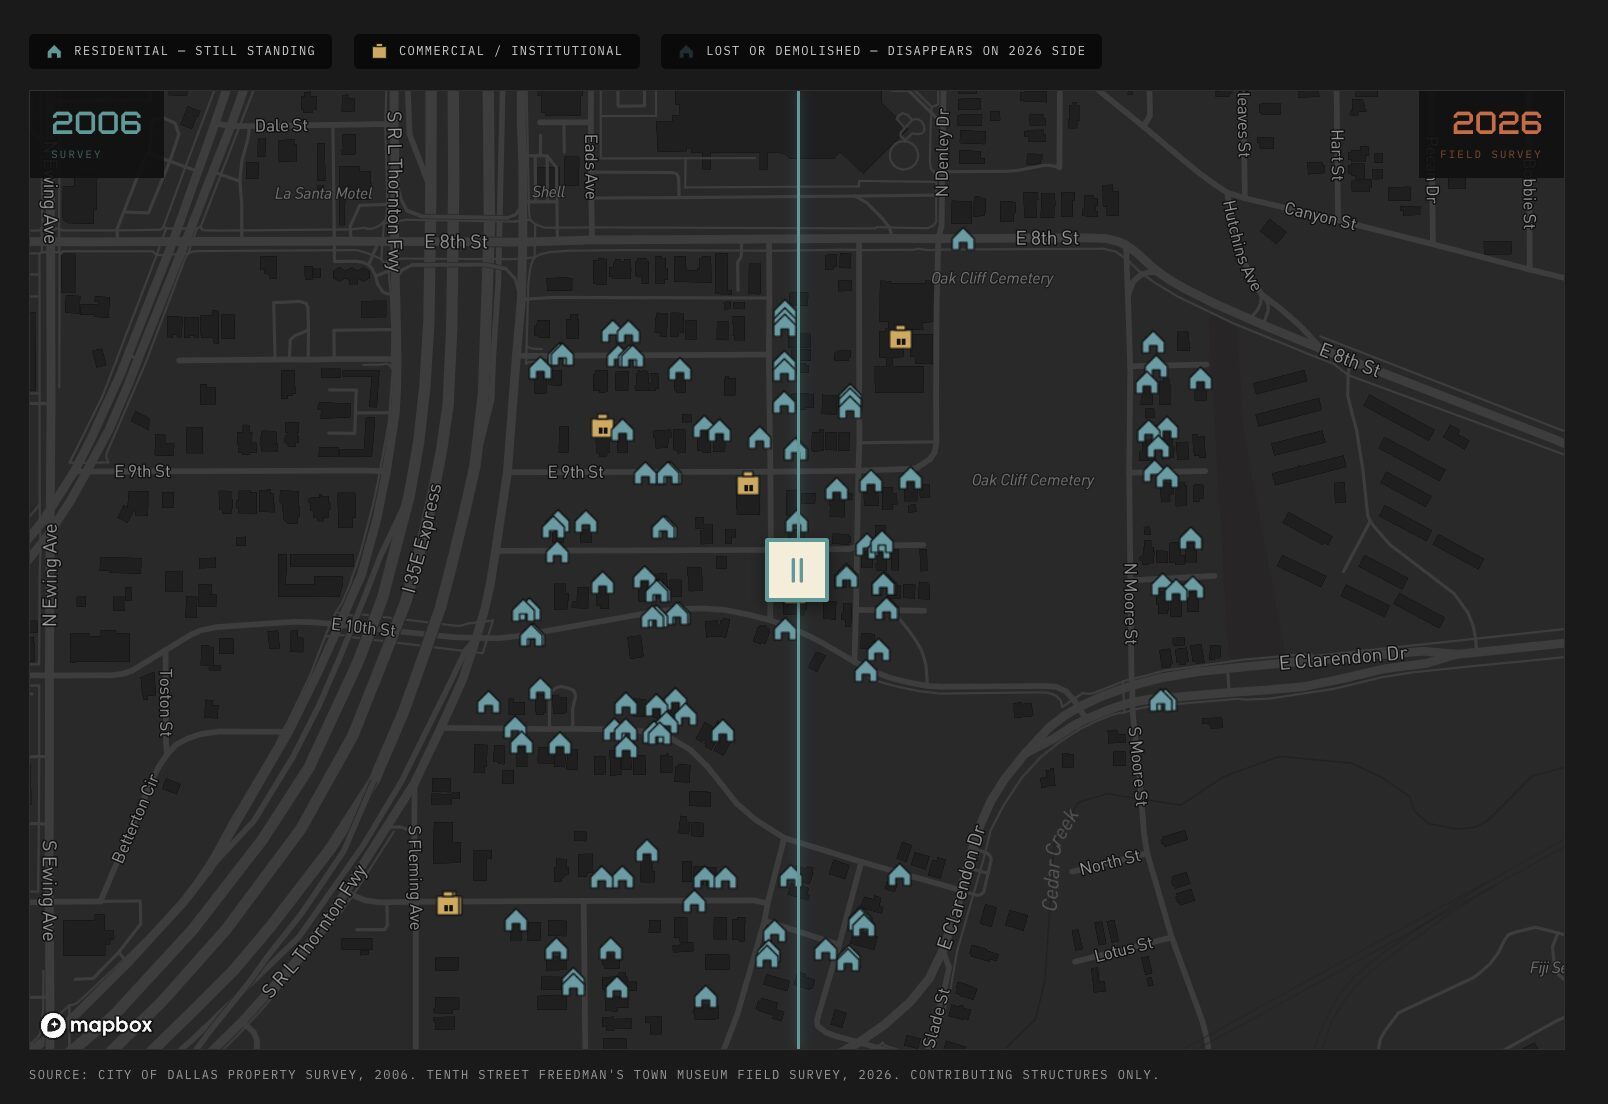The image size is (1608, 1104).
Task: Select the commercial marker near S Fleming Ave
Action: click(x=448, y=904)
